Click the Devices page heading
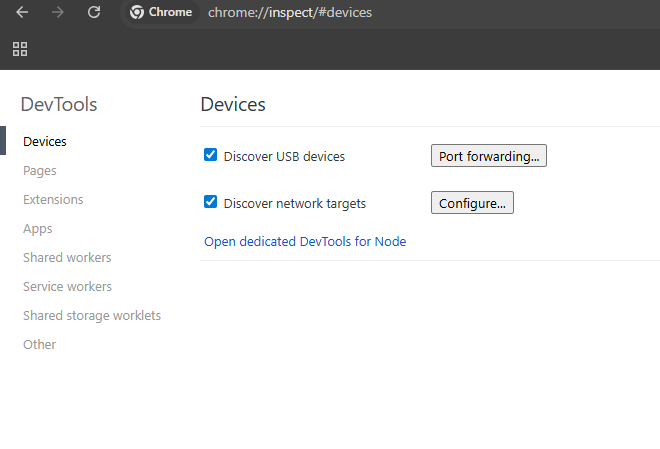 [x=233, y=104]
